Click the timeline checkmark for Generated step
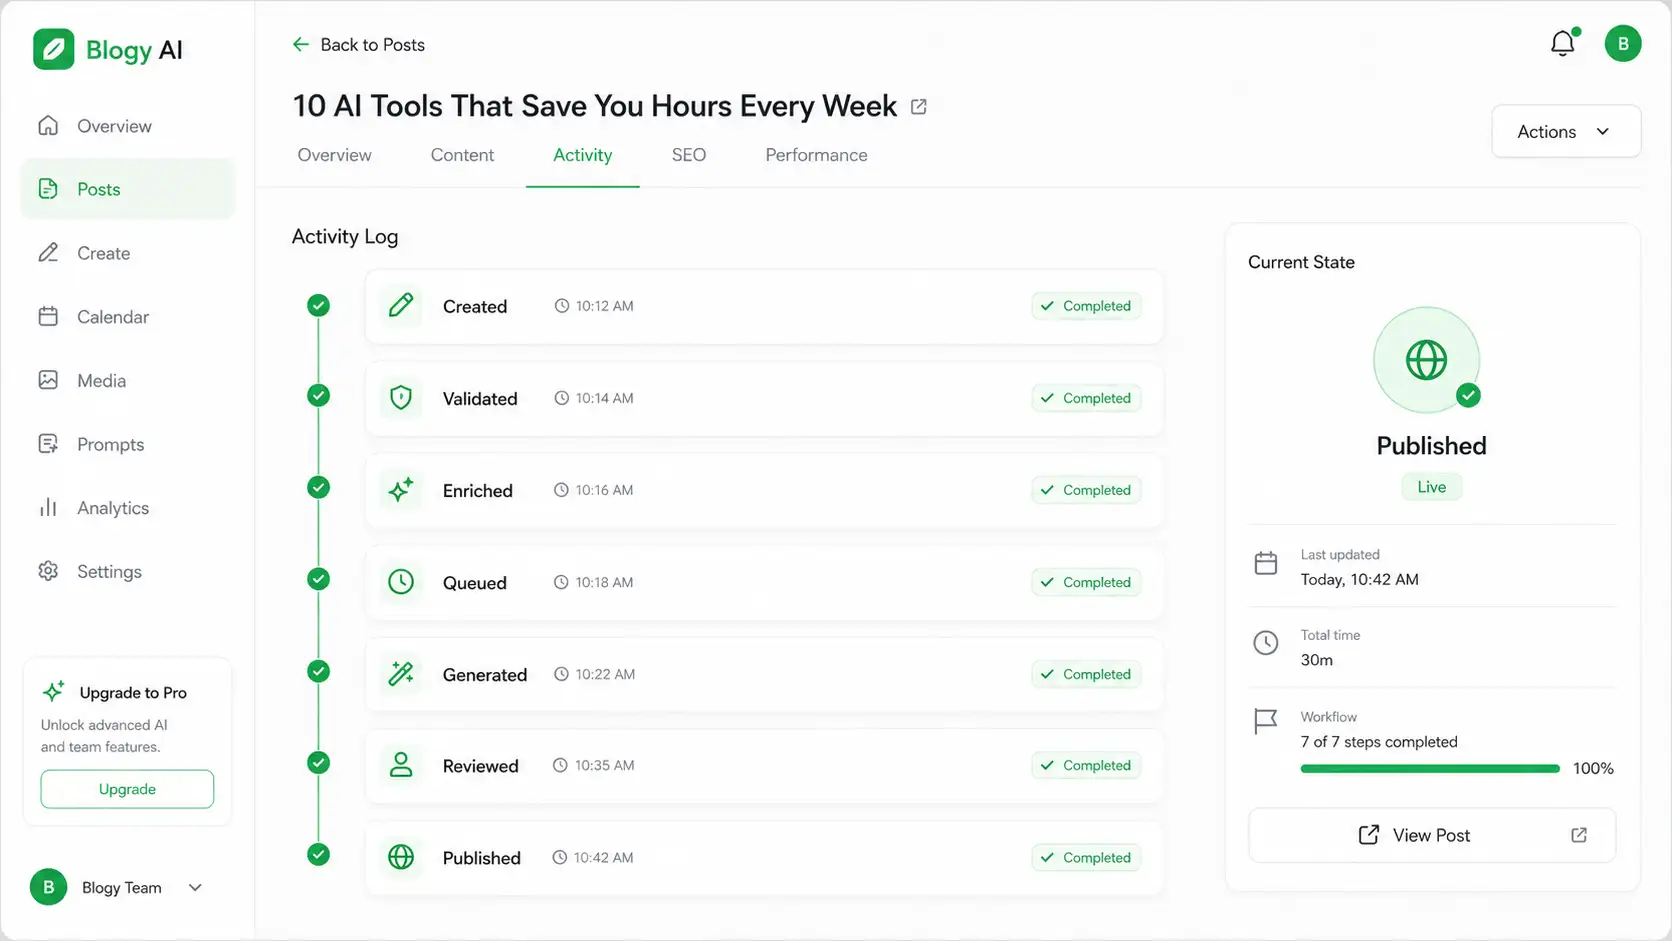The width and height of the screenshot is (1672, 941). coord(319,671)
